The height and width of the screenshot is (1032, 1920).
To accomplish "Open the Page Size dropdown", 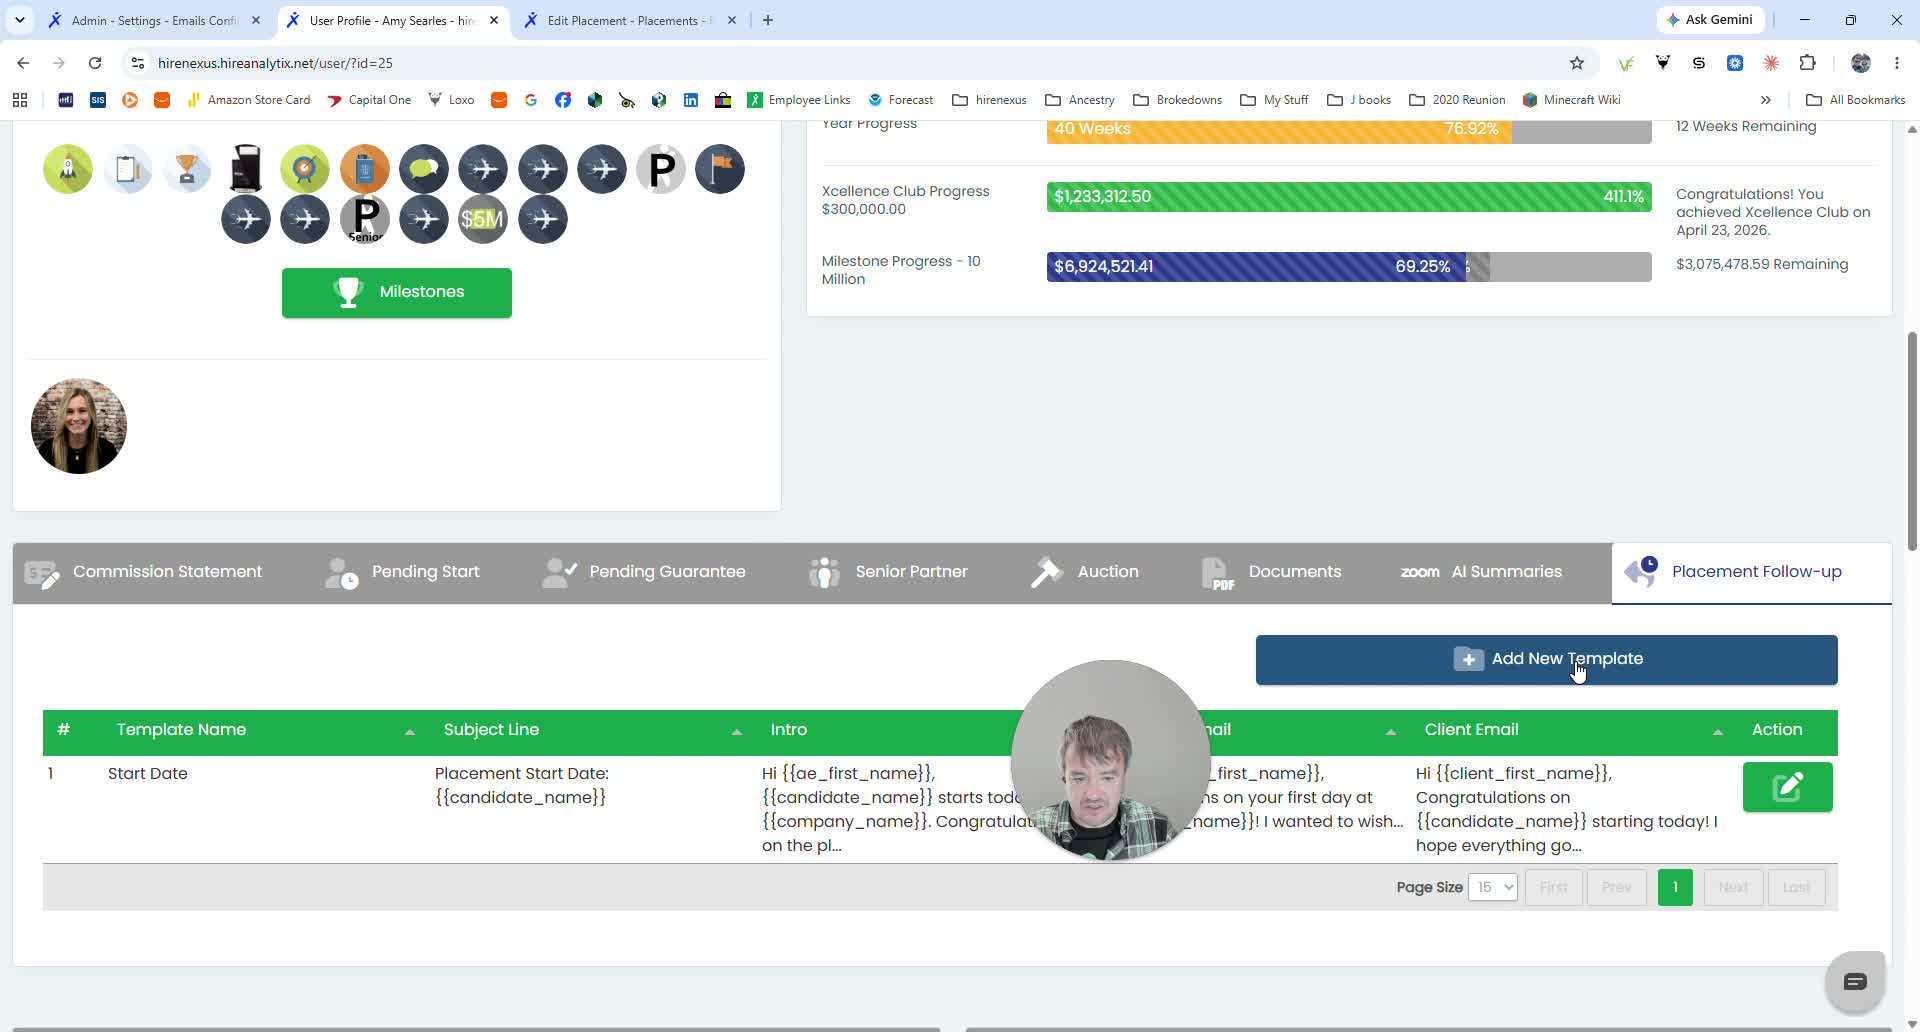I will 1493,887.
